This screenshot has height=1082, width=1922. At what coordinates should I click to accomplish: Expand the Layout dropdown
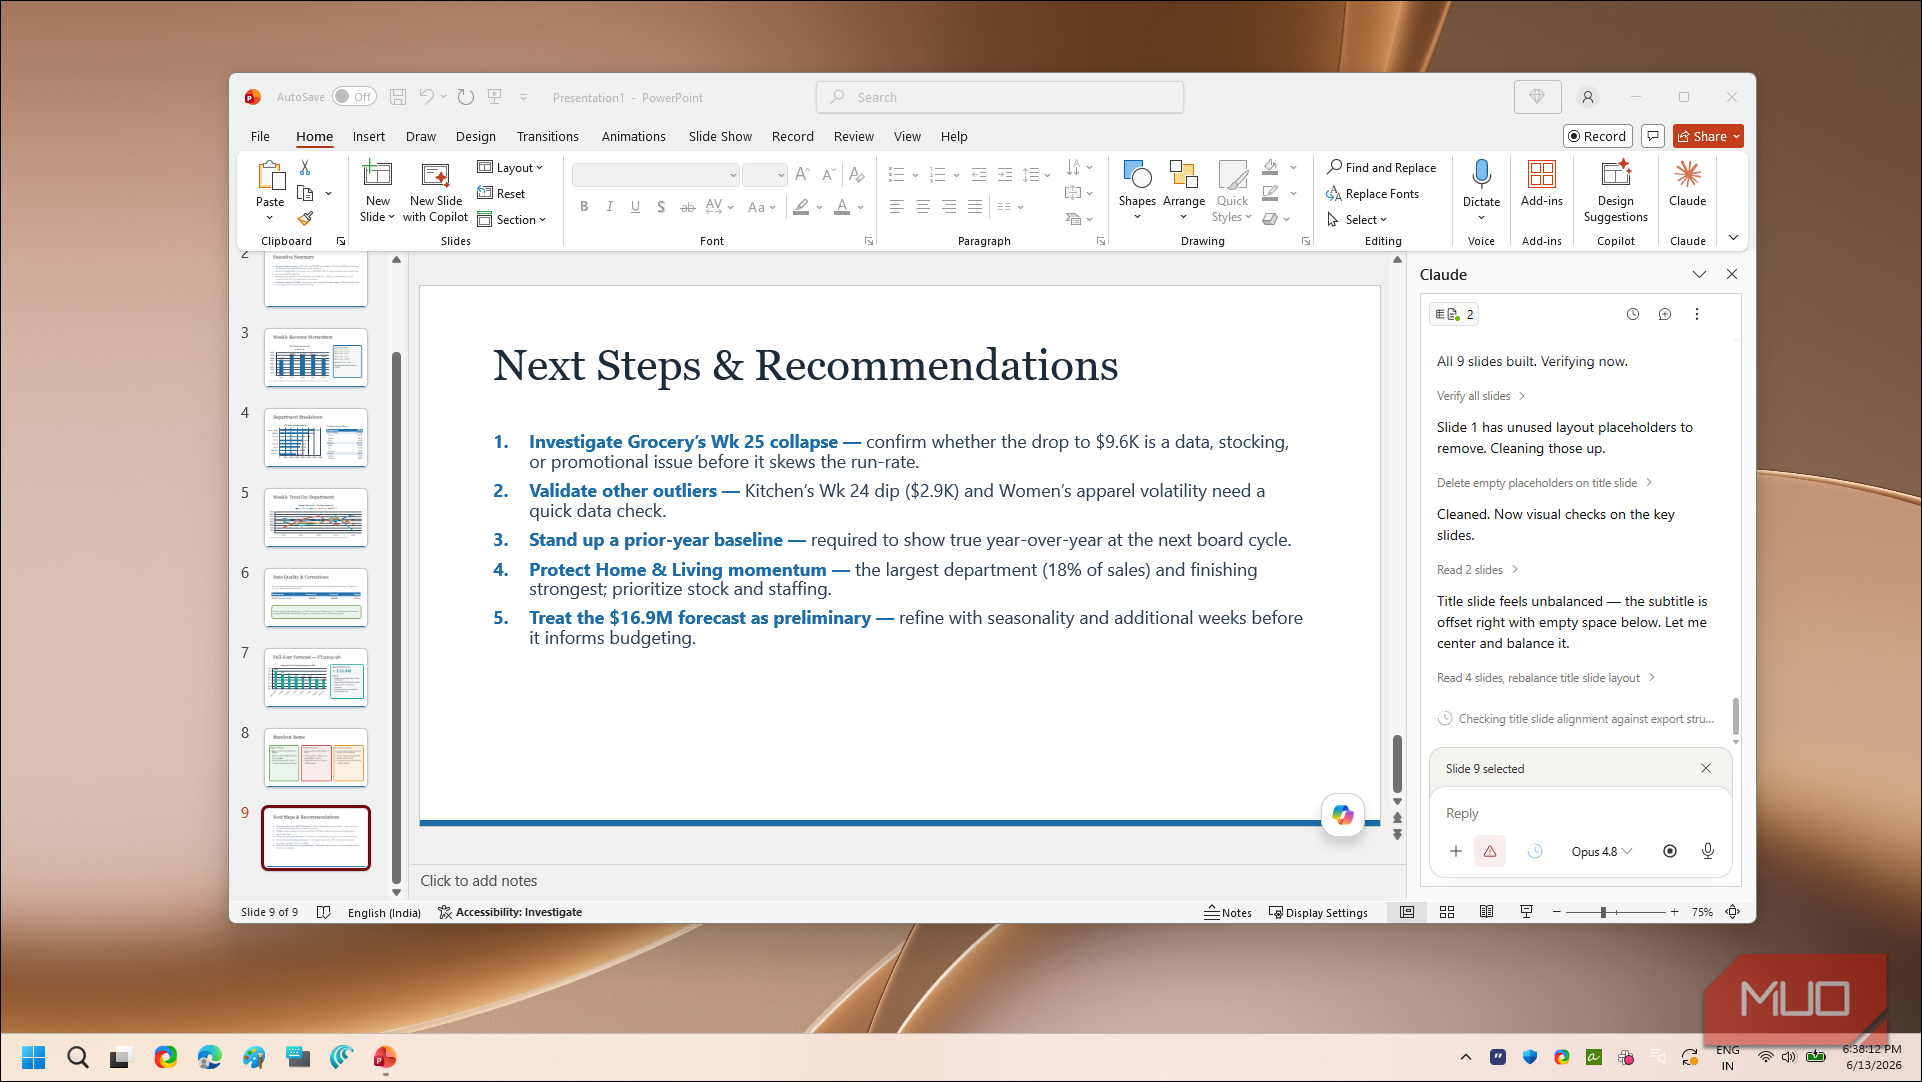510,168
